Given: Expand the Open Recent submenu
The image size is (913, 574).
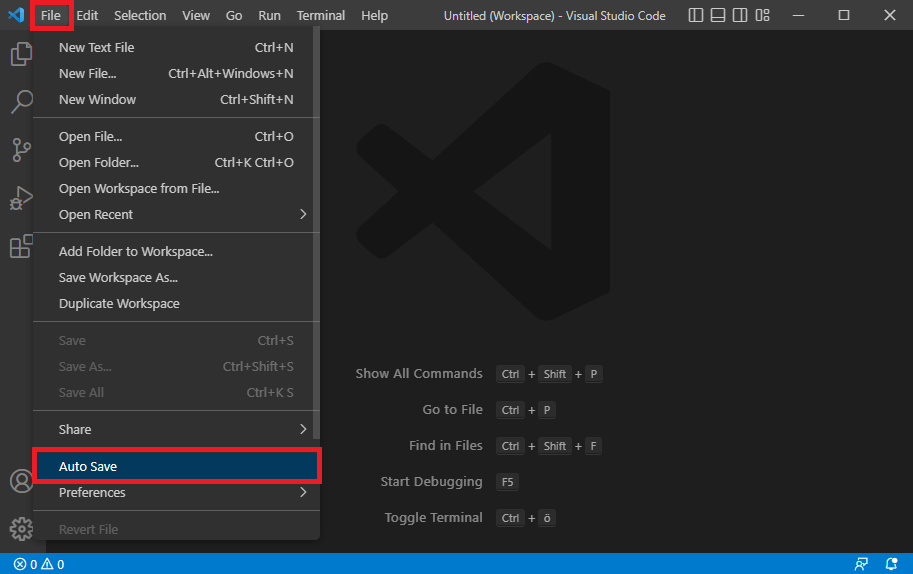Looking at the screenshot, I should pyautogui.click(x=176, y=214).
